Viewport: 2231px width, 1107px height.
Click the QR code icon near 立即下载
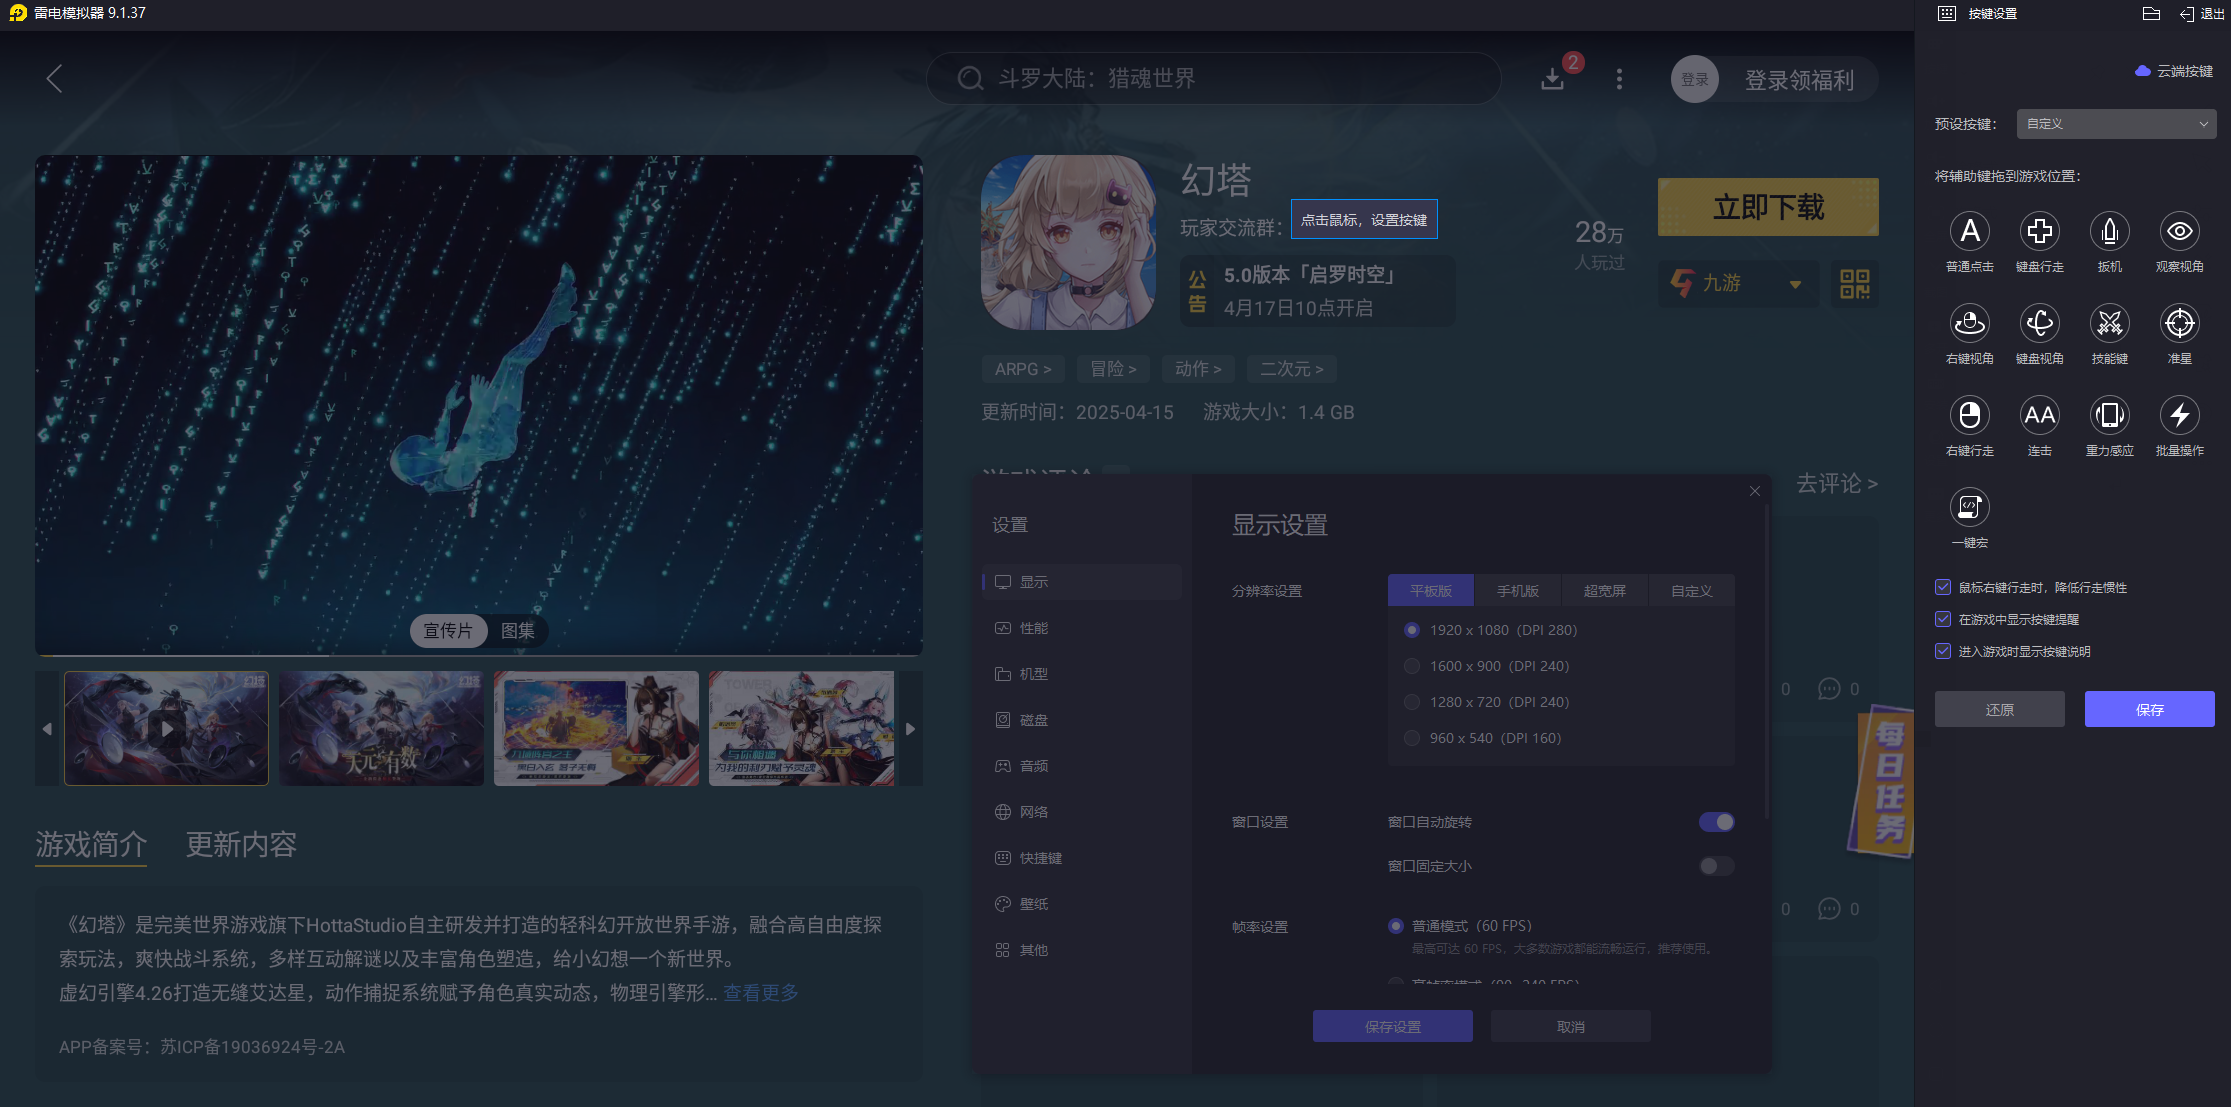[1855, 285]
